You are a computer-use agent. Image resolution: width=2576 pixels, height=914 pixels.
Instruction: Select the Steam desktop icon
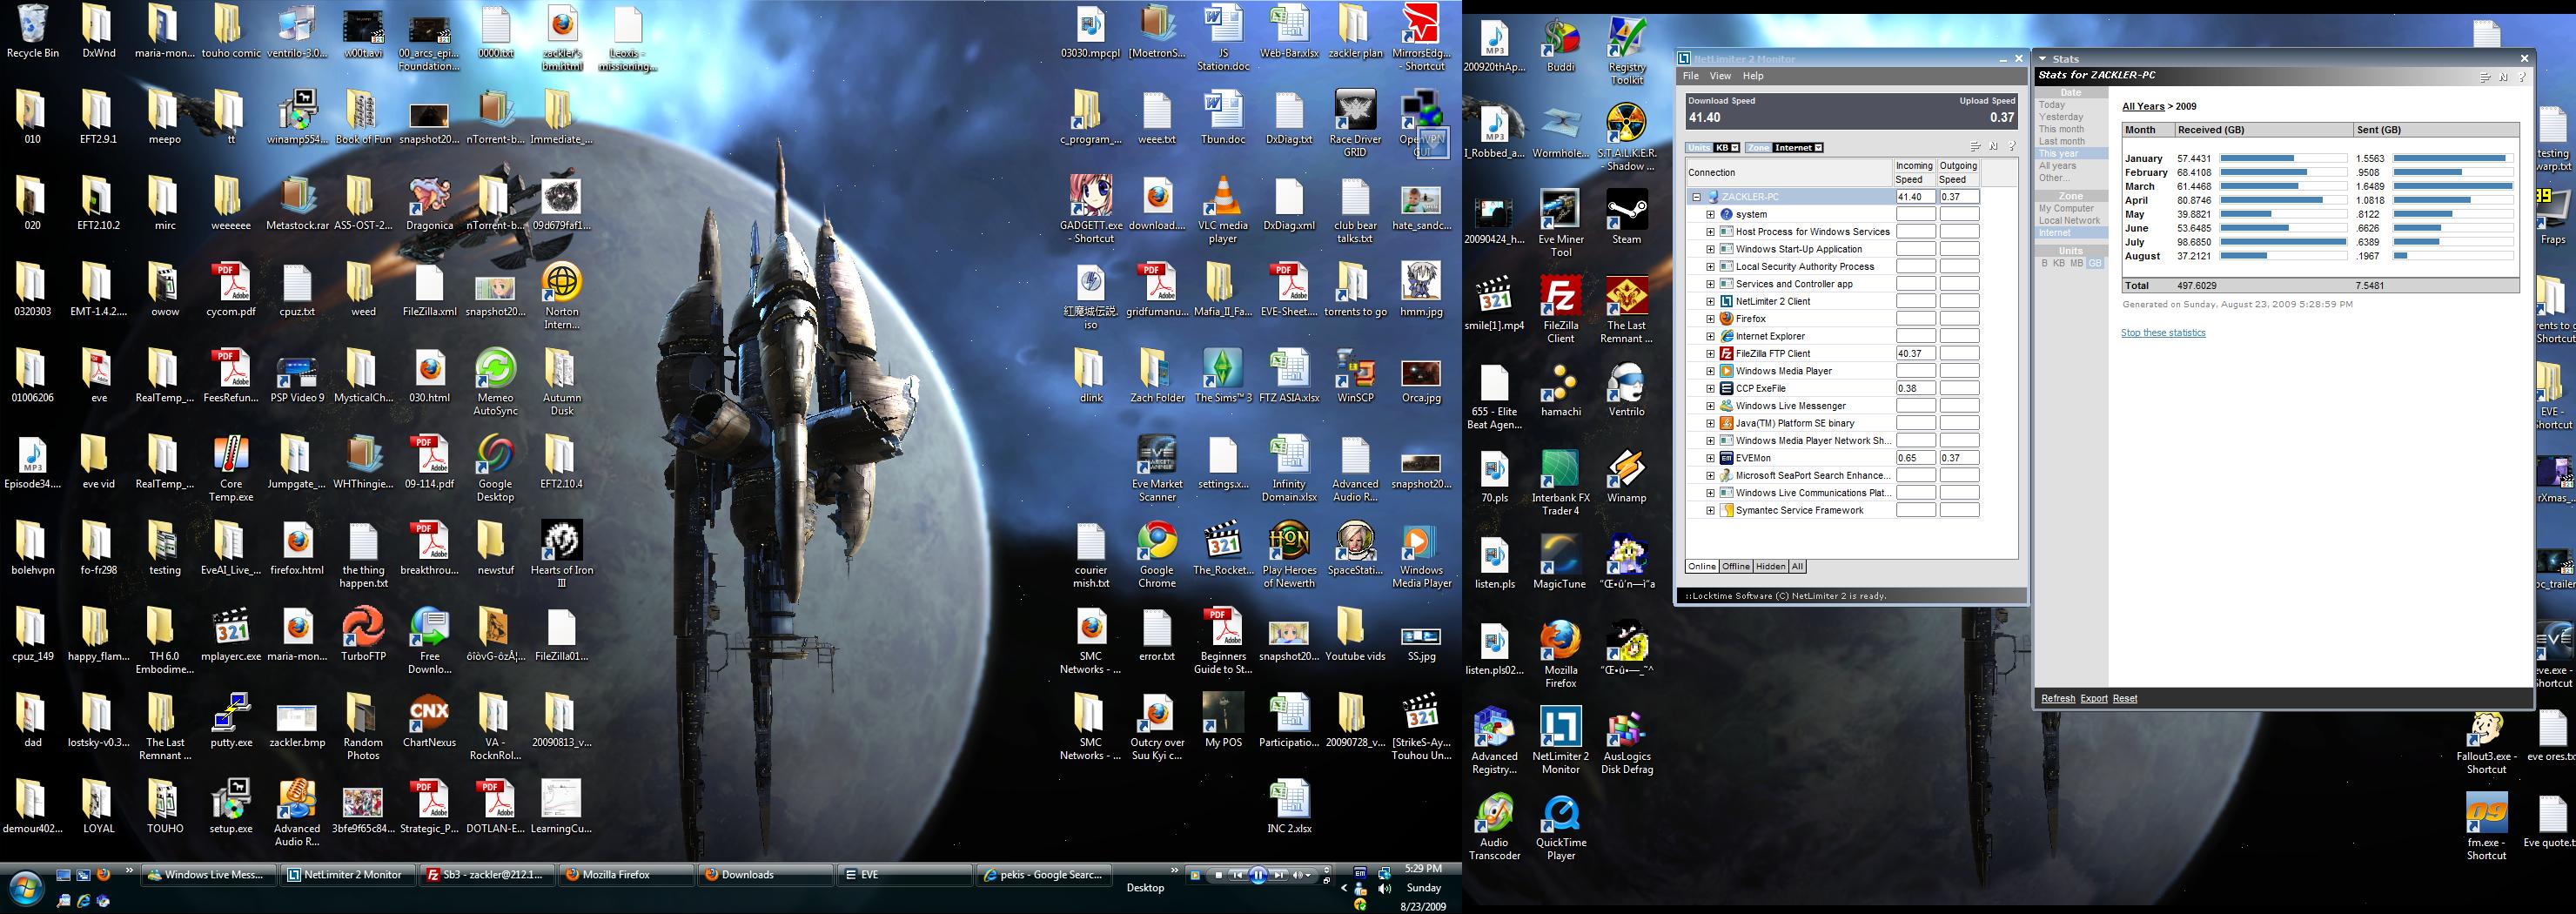tap(1626, 217)
